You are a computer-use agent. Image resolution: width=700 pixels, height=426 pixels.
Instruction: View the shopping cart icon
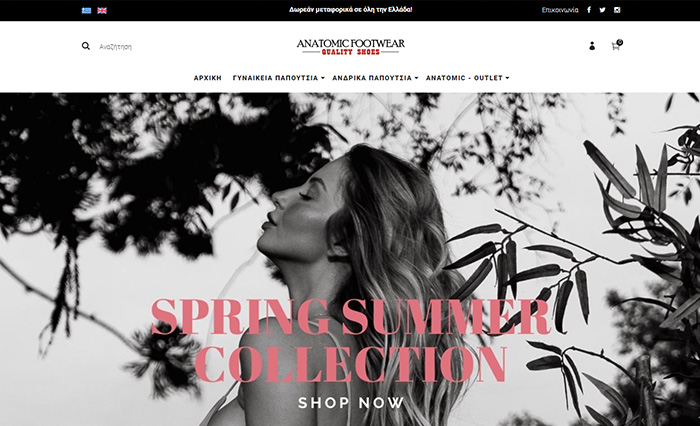click(x=617, y=45)
